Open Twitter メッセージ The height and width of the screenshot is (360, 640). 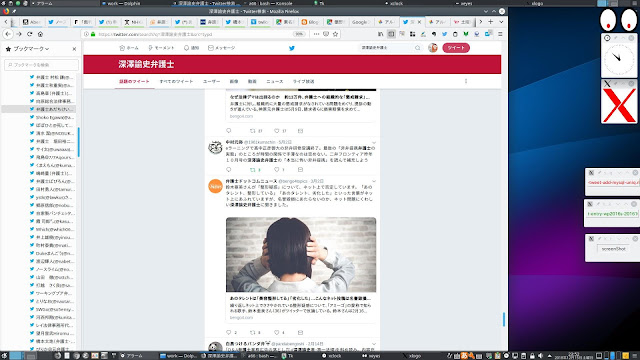pyautogui.click(x=222, y=48)
